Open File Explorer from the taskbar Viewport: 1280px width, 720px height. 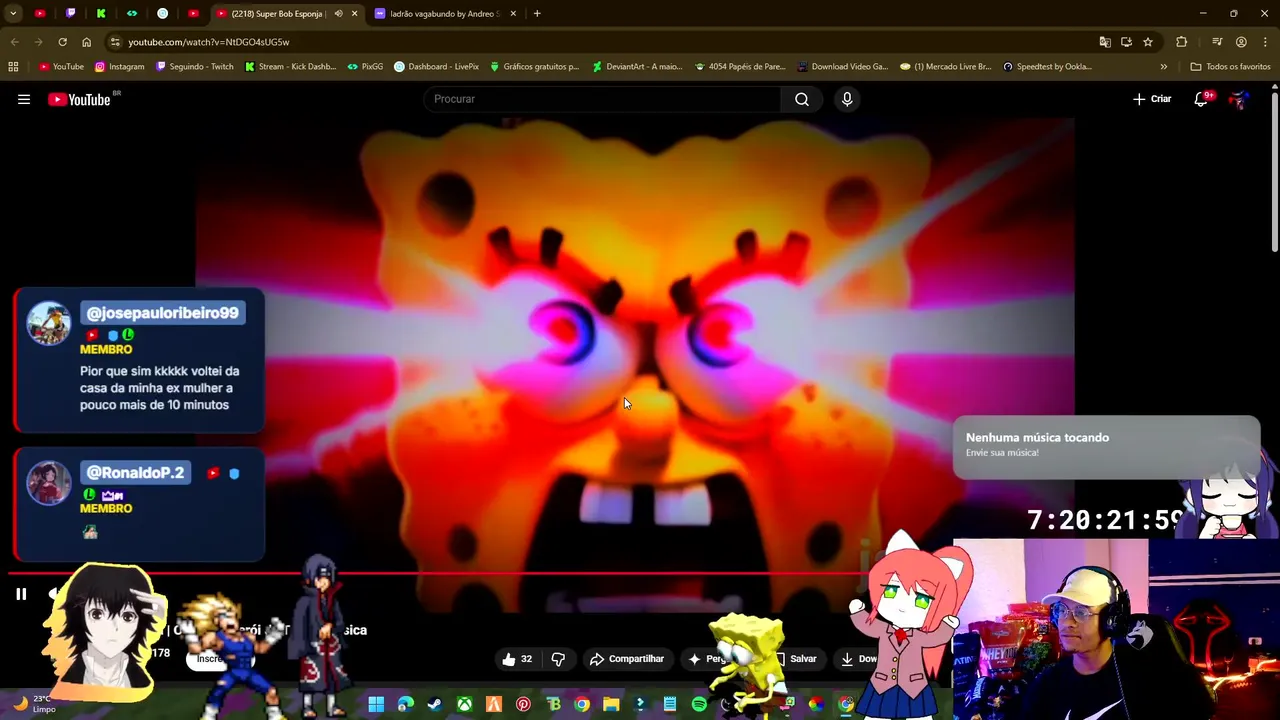(x=611, y=705)
